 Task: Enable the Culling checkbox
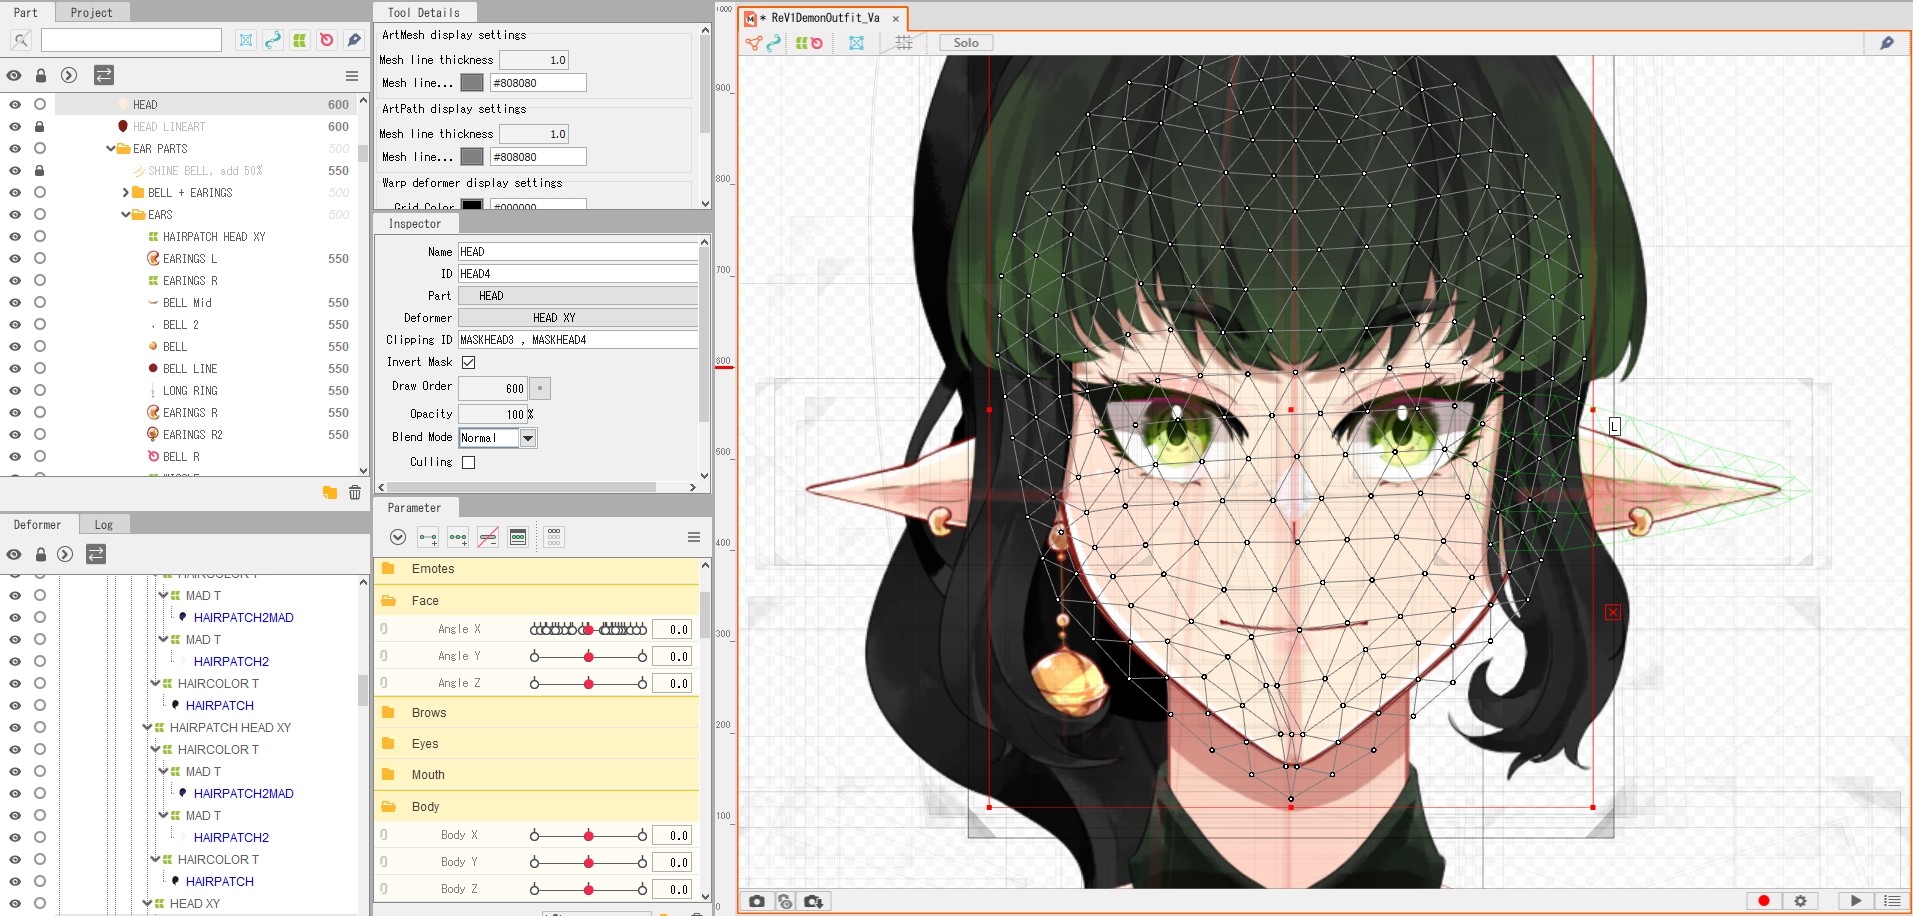pyautogui.click(x=468, y=462)
